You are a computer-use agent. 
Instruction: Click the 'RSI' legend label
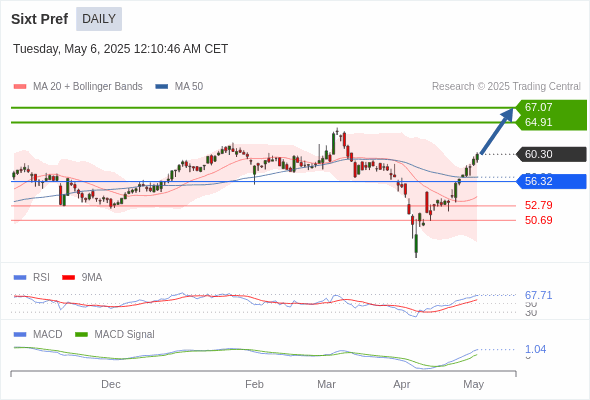(x=41, y=278)
